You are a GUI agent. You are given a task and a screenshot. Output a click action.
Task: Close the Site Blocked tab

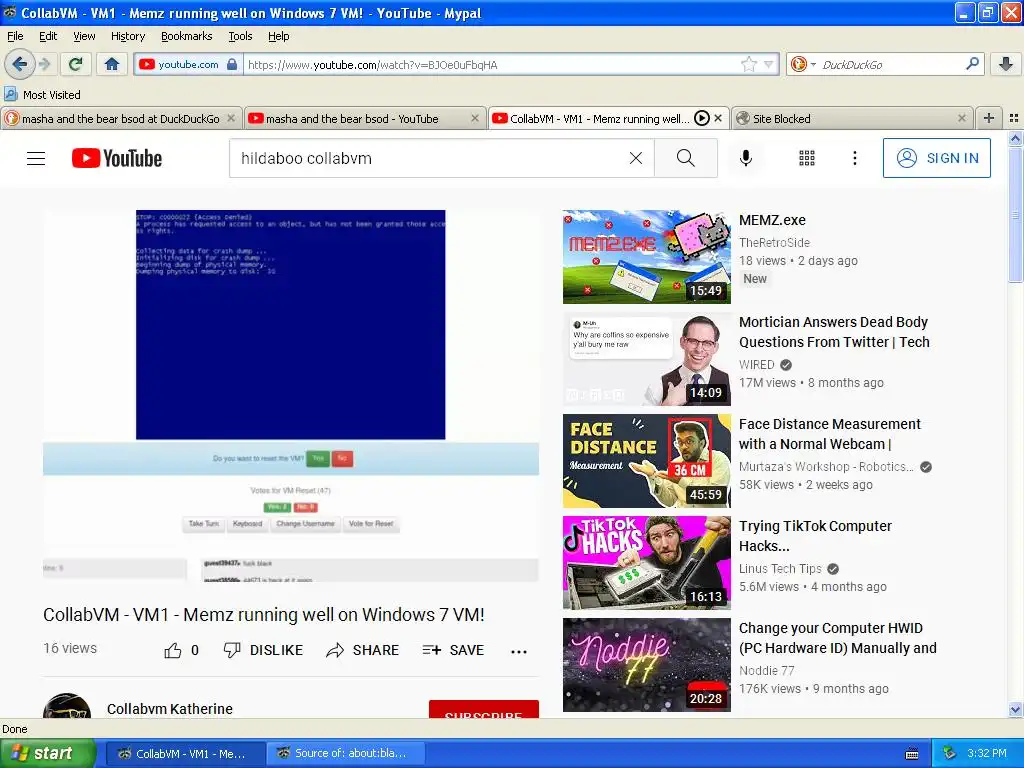[x=961, y=118]
